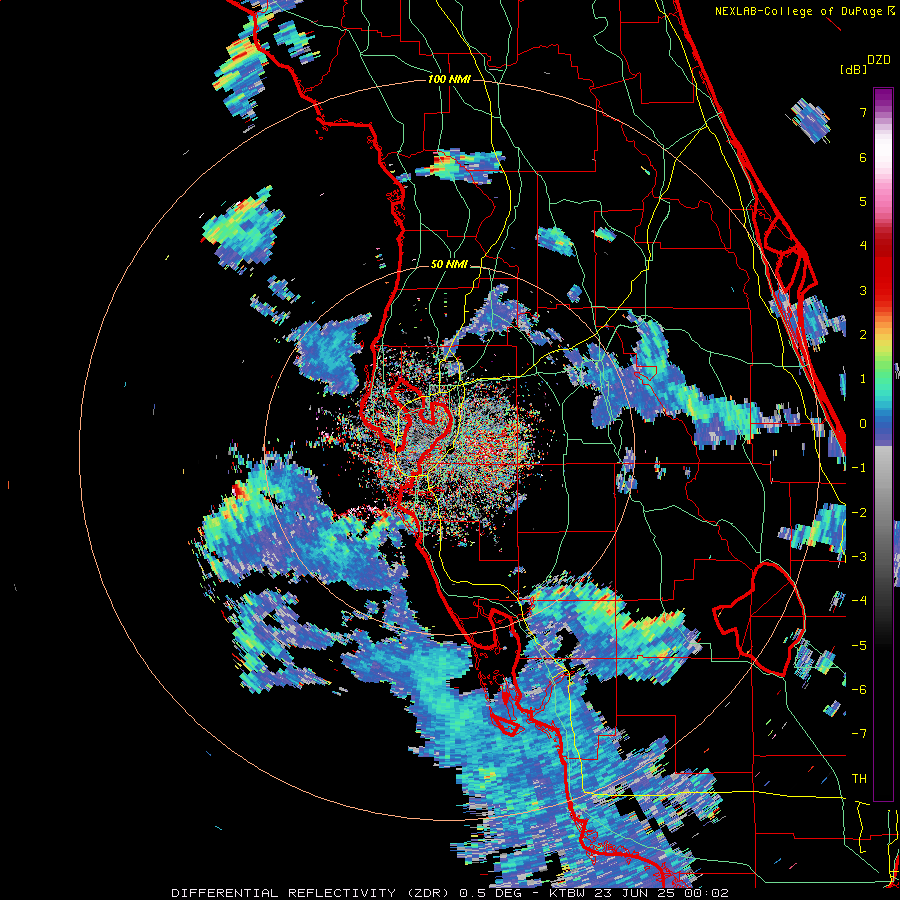Click the 23 JUN 25 00:02 timestamp
Viewport: 900px width, 900px height.
[660, 893]
